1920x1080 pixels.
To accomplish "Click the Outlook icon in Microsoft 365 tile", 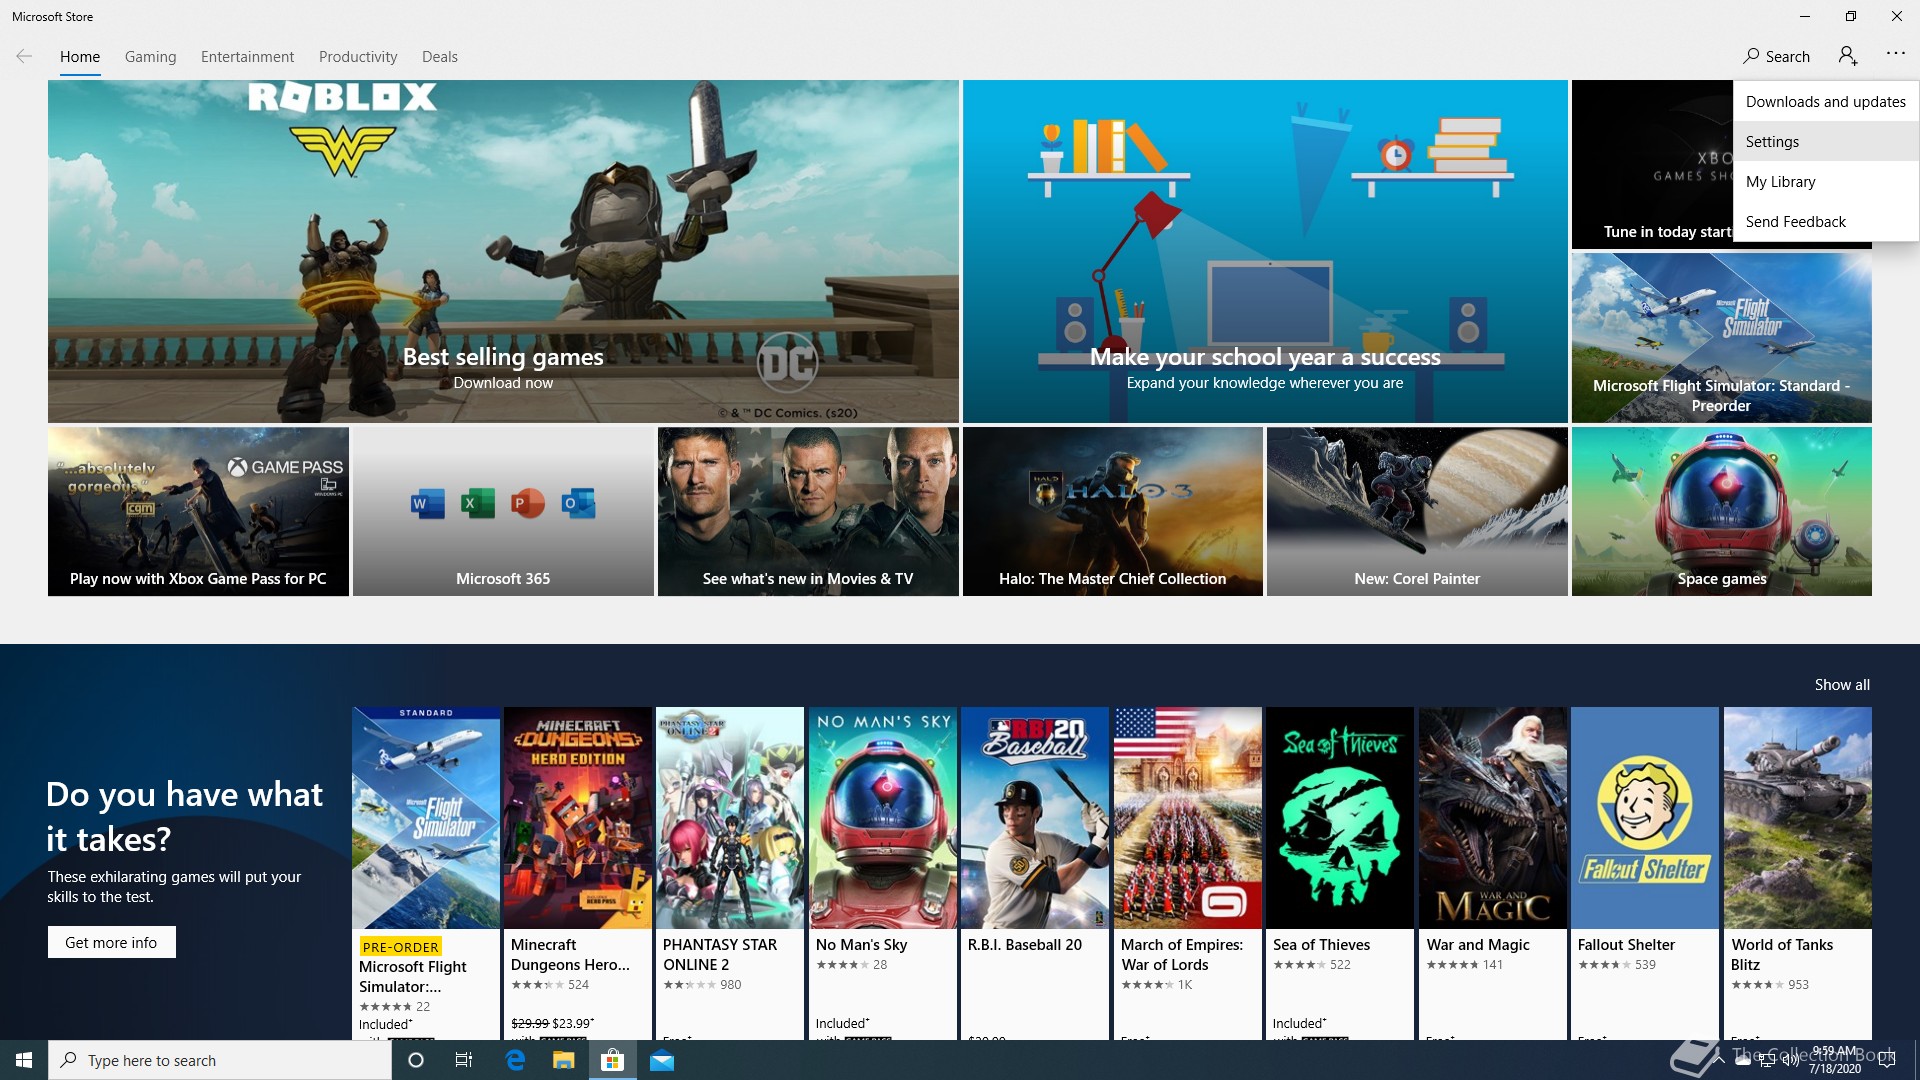I will pyautogui.click(x=578, y=503).
